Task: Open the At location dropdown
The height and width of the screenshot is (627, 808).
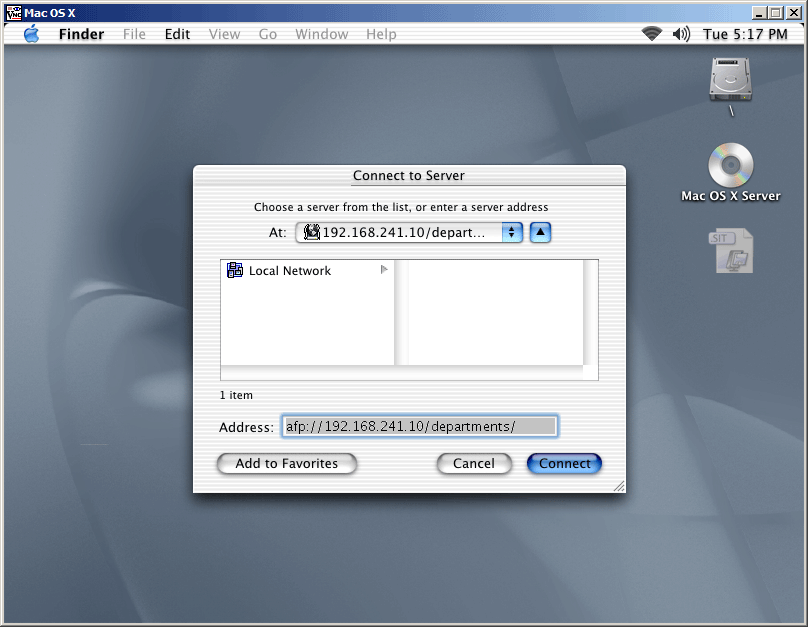Action: tap(512, 233)
